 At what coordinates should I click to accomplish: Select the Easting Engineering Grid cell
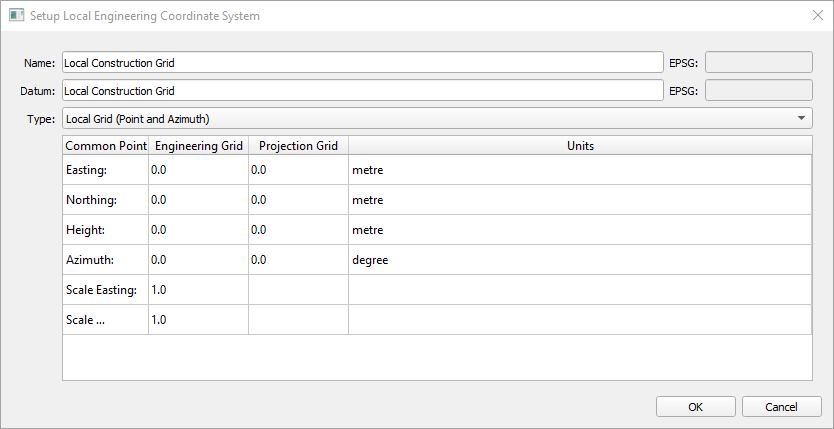pyautogui.click(x=198, y=170)
